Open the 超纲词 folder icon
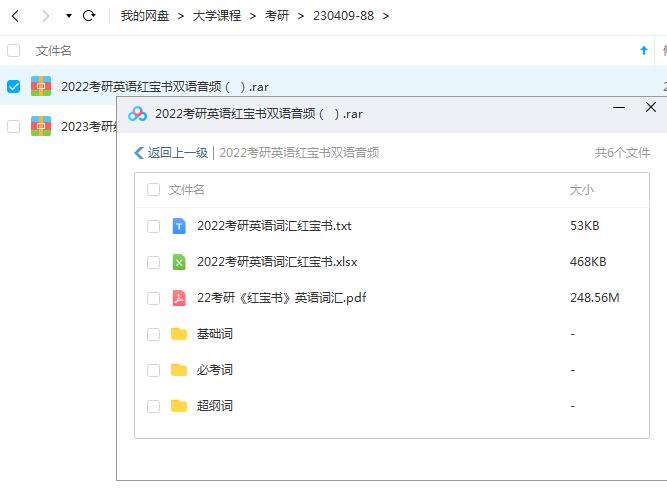 click(179, 406)
